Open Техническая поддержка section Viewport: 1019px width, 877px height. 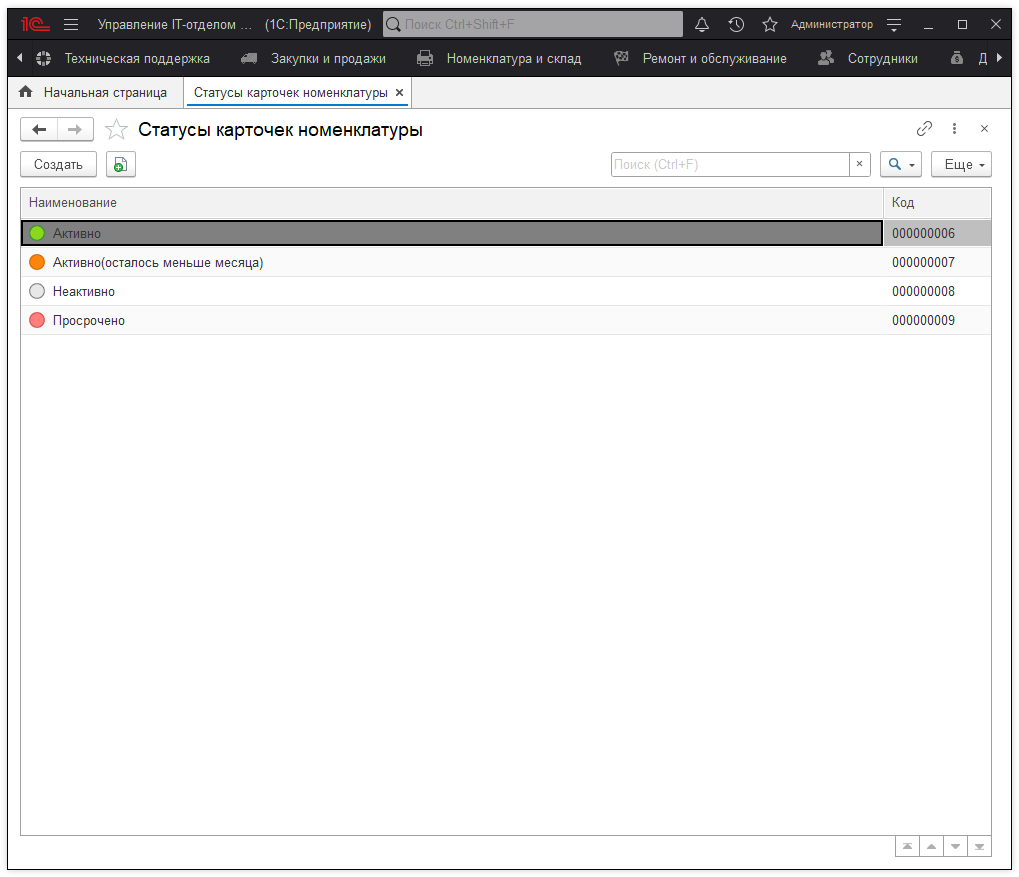click(x=137, y=59)
